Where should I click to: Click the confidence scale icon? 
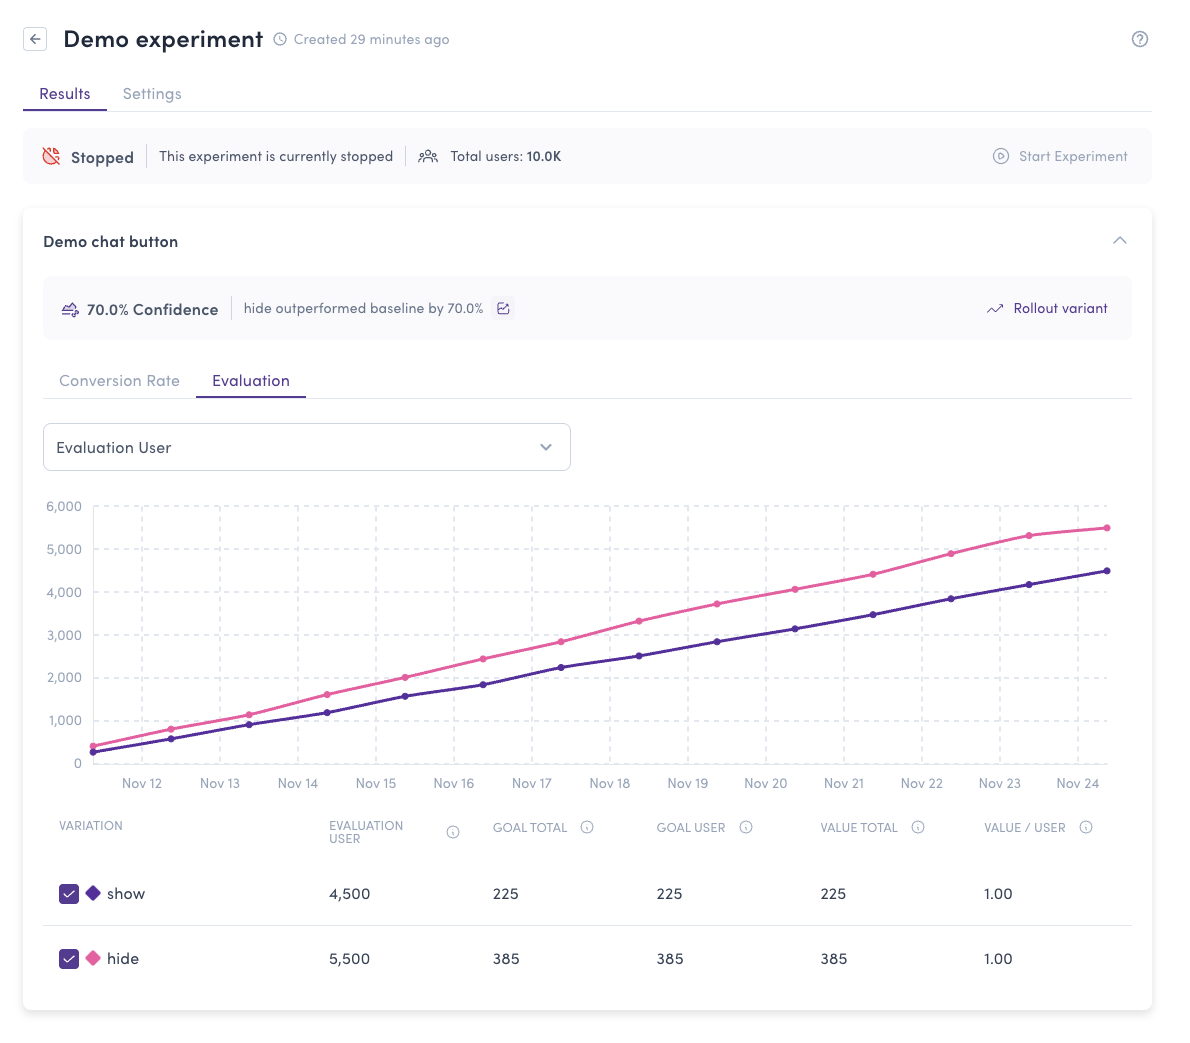[x=69, y=309]
